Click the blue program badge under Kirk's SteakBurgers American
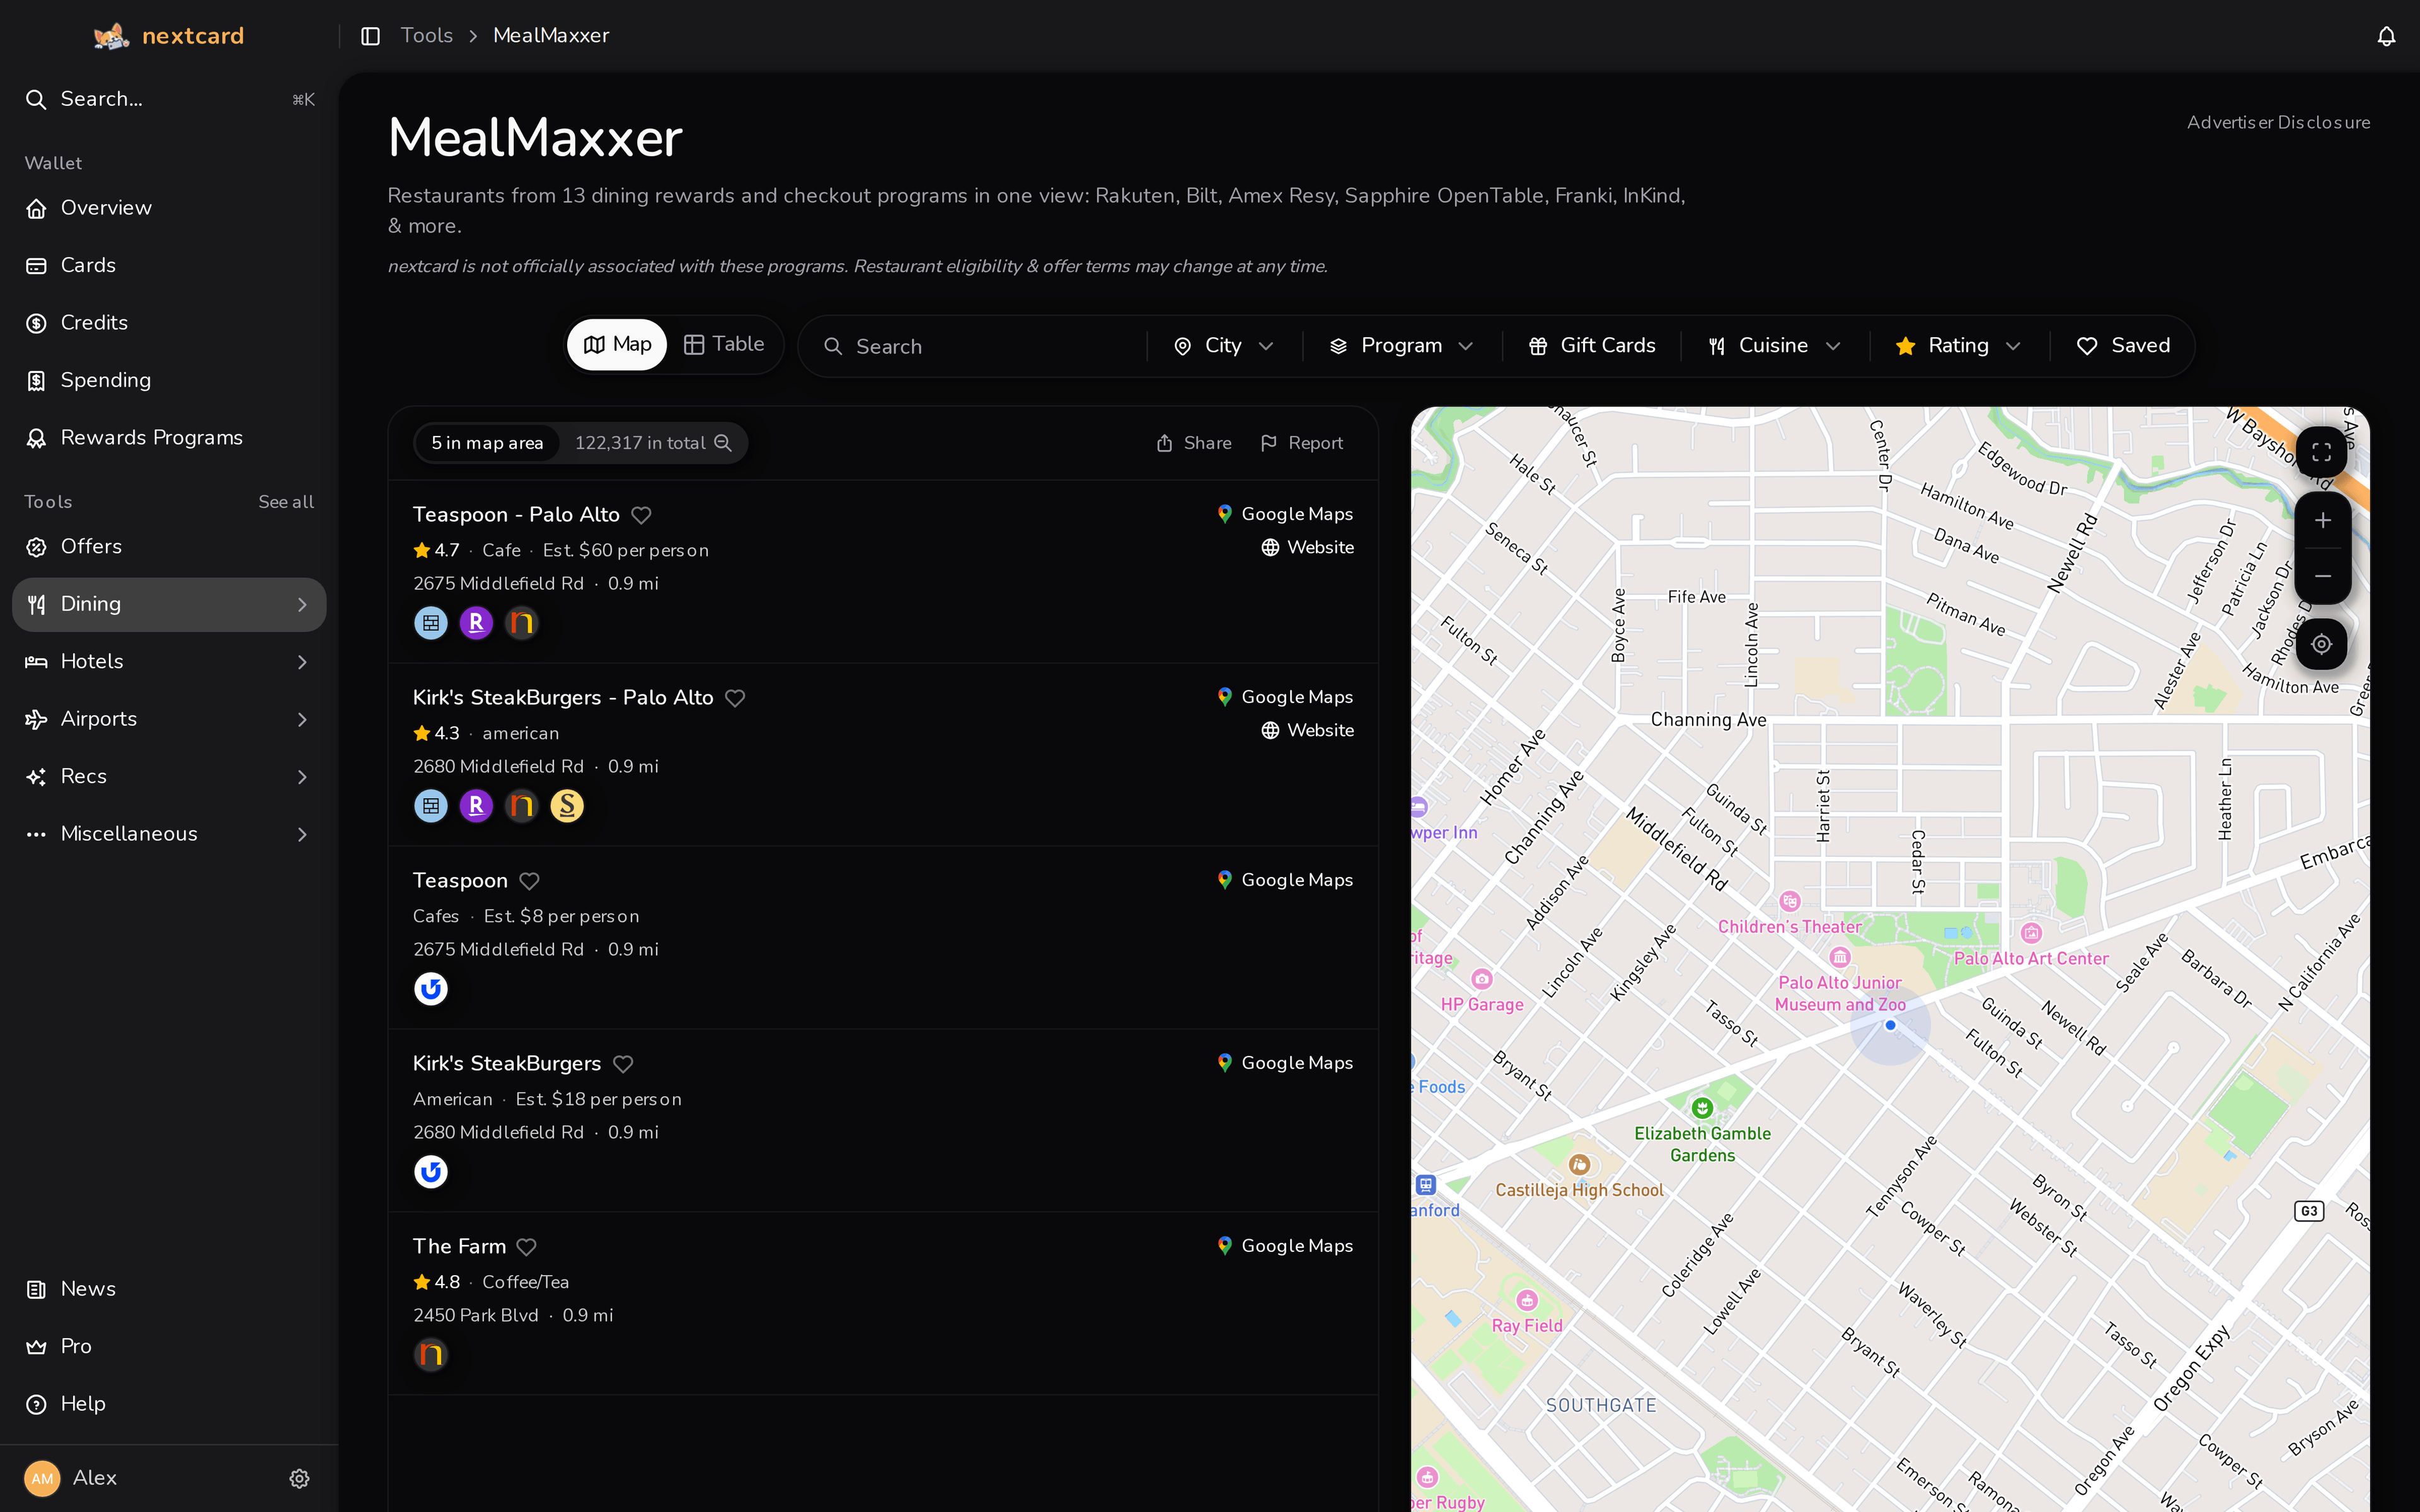This screenshot has height=1512, width=2420. (431, 1172)
